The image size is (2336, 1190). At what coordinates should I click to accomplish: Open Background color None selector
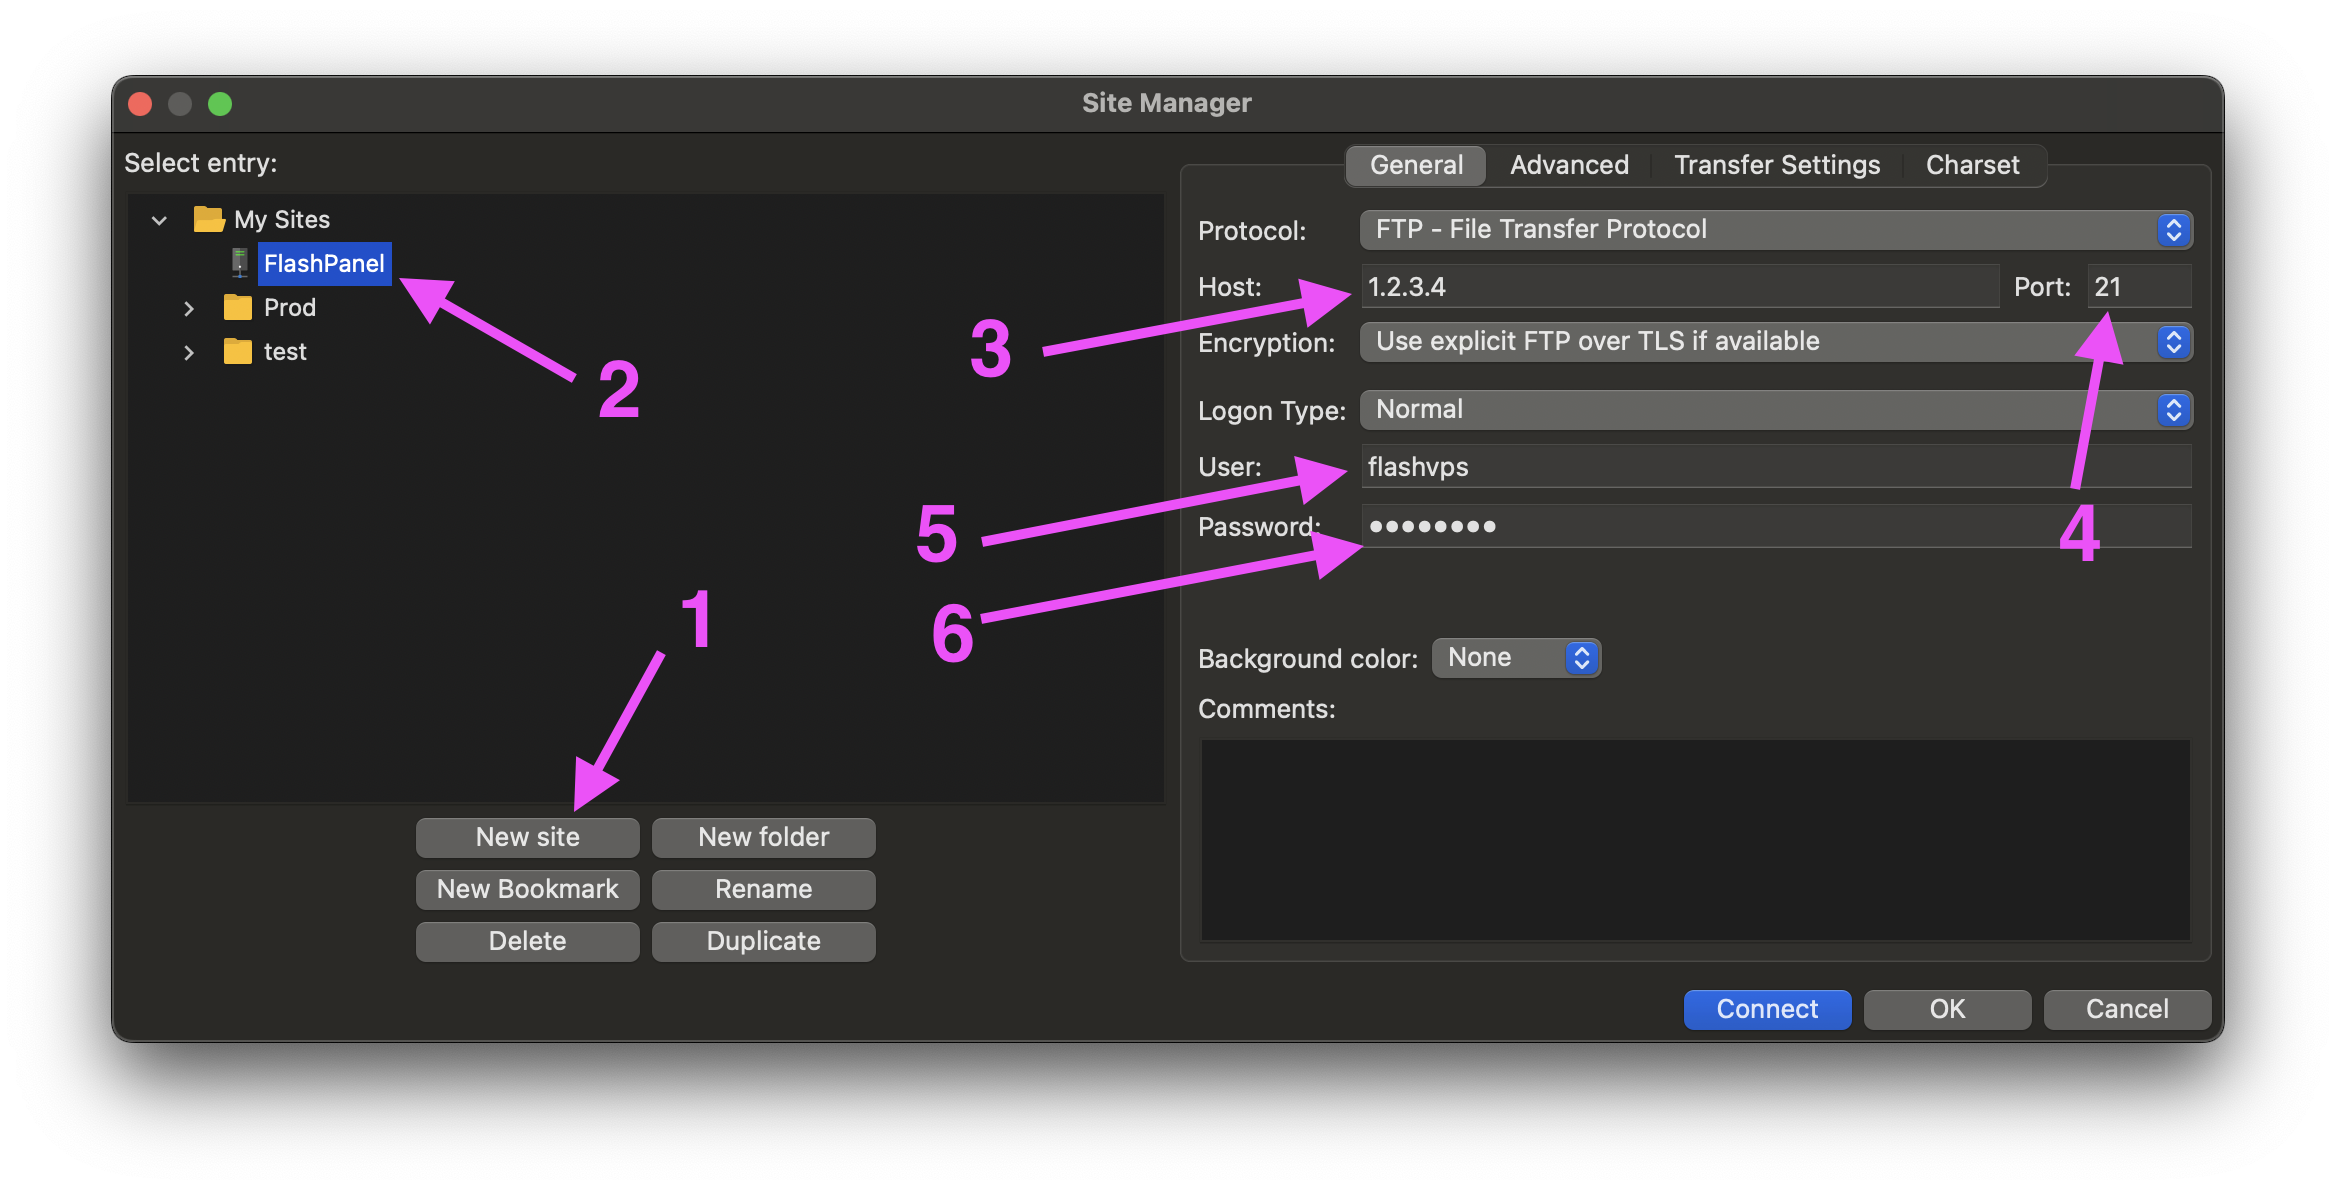pyautogui.click(x=1516, y=658)
